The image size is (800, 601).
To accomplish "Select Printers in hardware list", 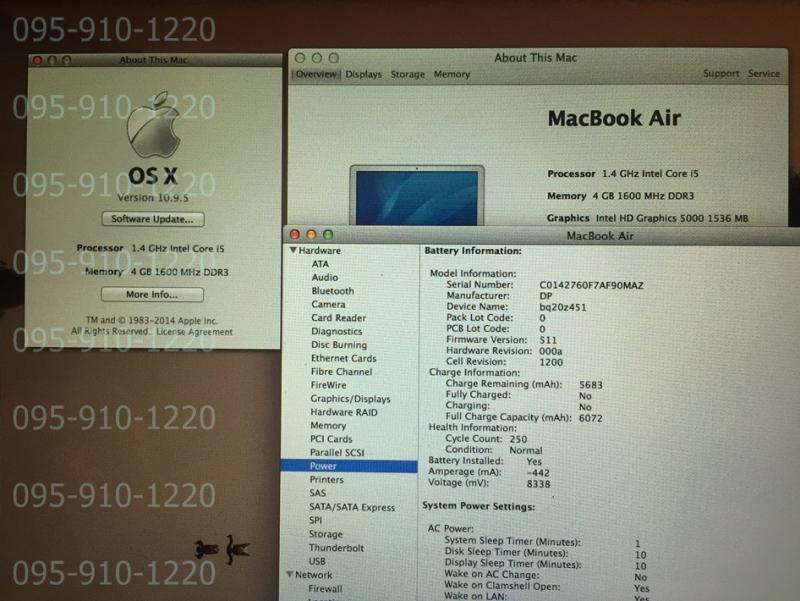I will click(x=327, y=480).
